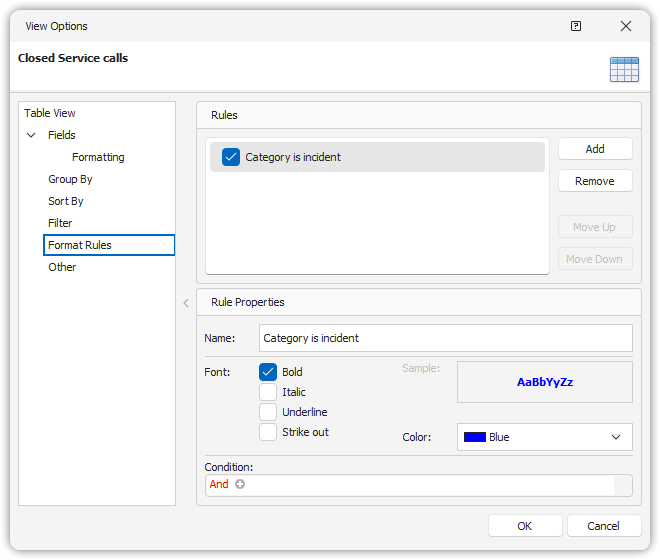Close the View Options dialog

[626, 26]
